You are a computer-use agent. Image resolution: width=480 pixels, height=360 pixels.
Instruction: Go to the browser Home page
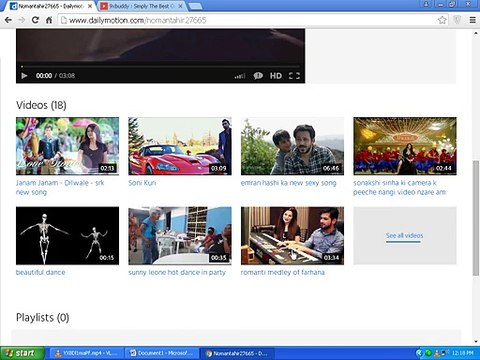(49, 20)
